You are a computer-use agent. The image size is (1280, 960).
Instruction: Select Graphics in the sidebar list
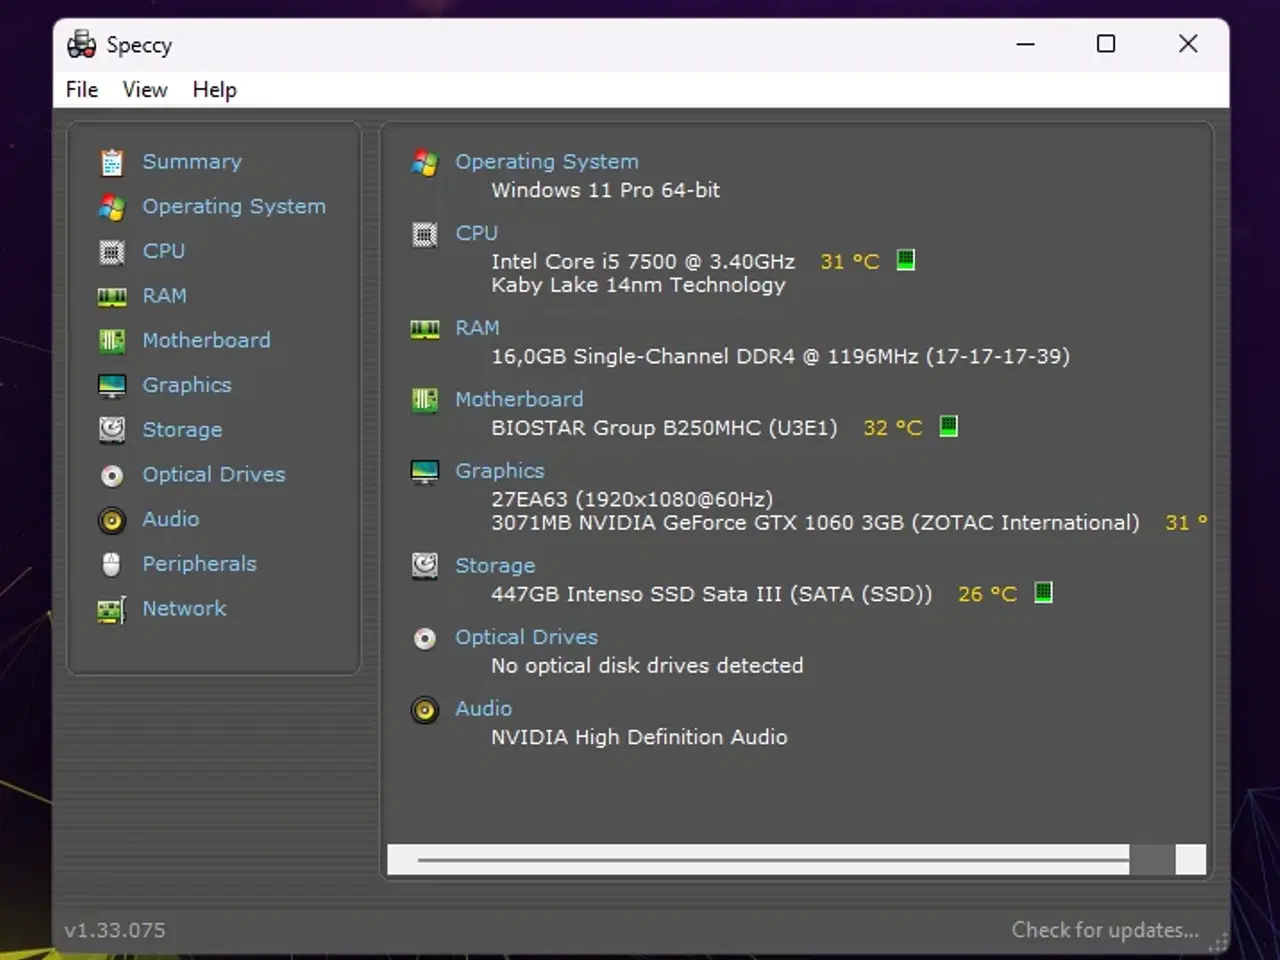click(x=187, y=385)
